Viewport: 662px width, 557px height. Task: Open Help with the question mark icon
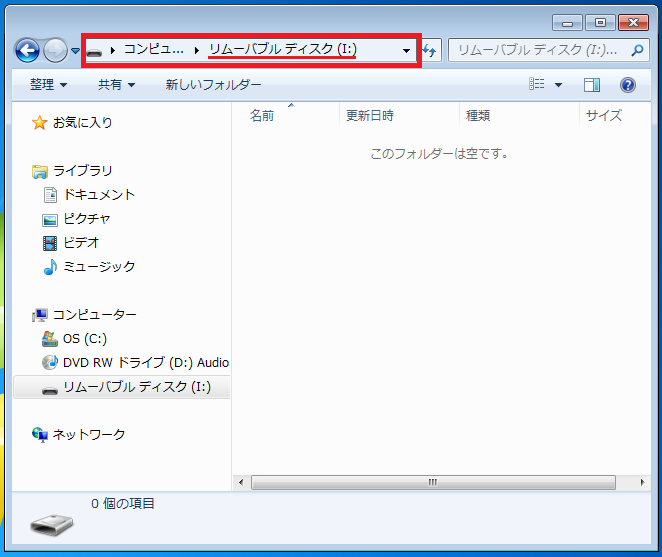tap(628, 85)
